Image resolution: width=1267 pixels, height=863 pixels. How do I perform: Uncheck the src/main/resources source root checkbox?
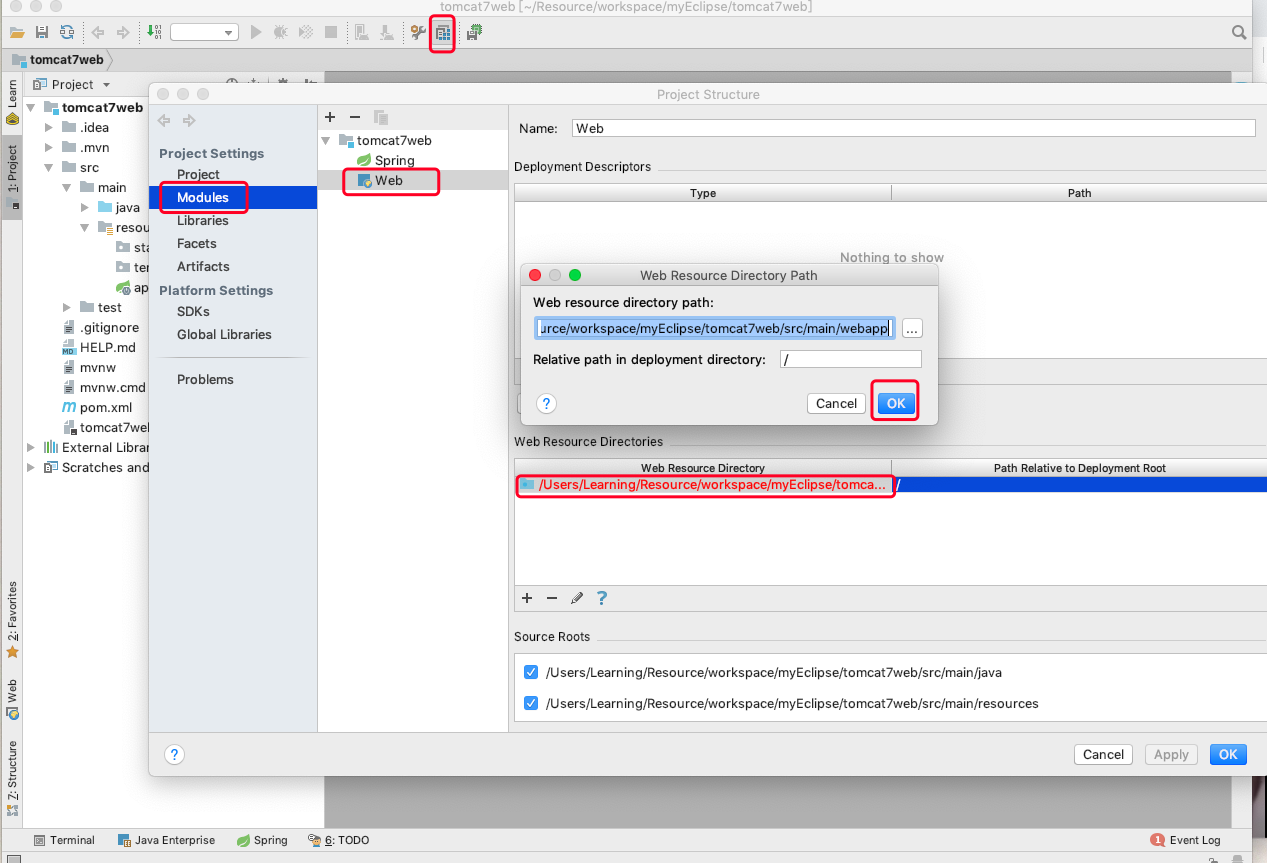[x=531, y=703]
